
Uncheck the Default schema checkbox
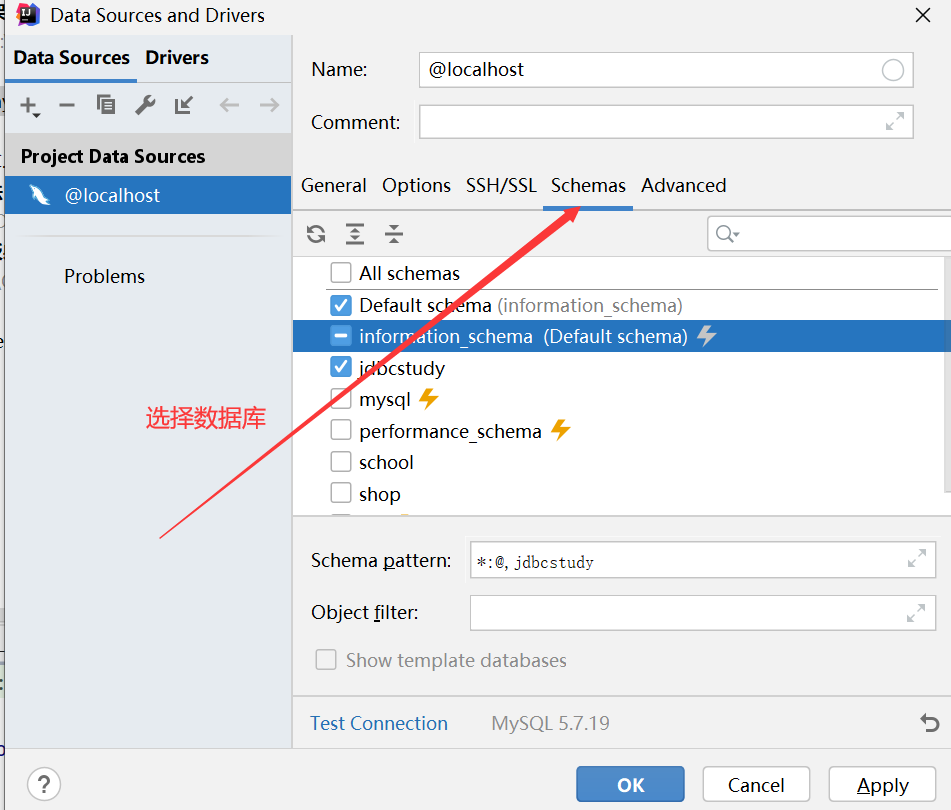pyautogui.click(x=341, y=305)
